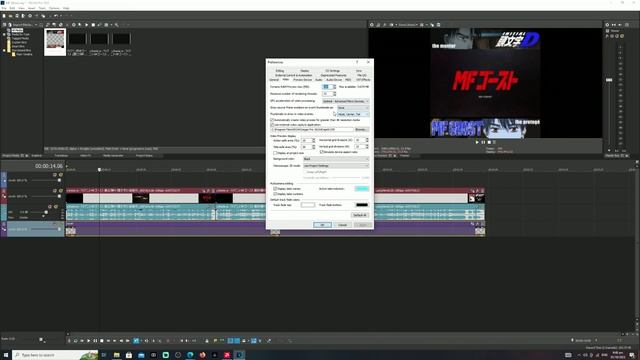The image size is (640, 360).
Task: Click the Preferences dialog help question mark
Action: point(357,62)
